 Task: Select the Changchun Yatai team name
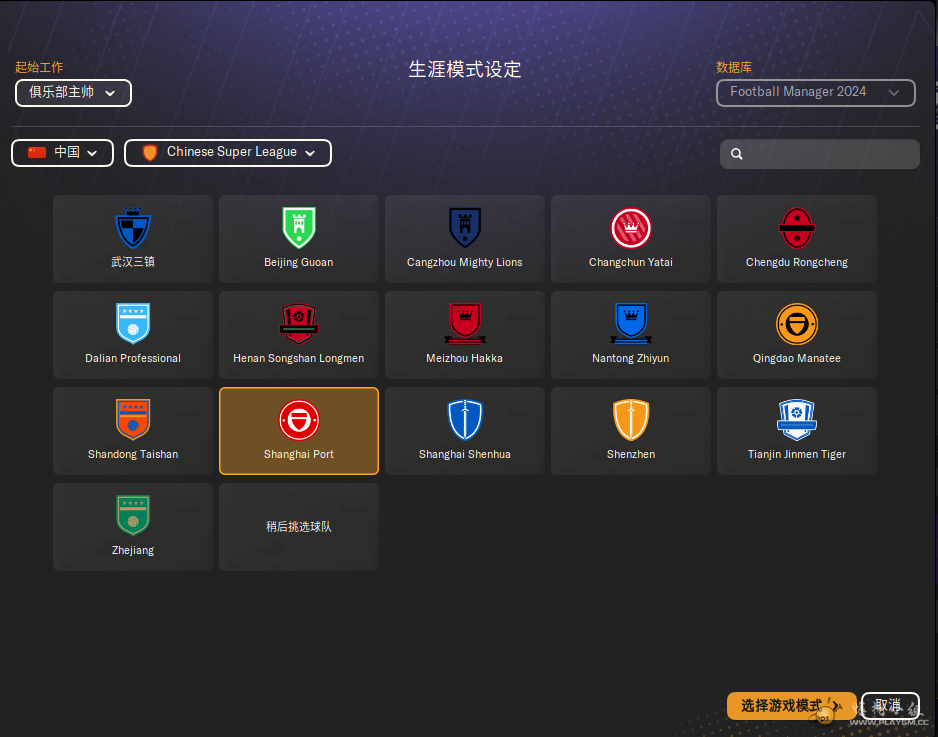(631, 262)
